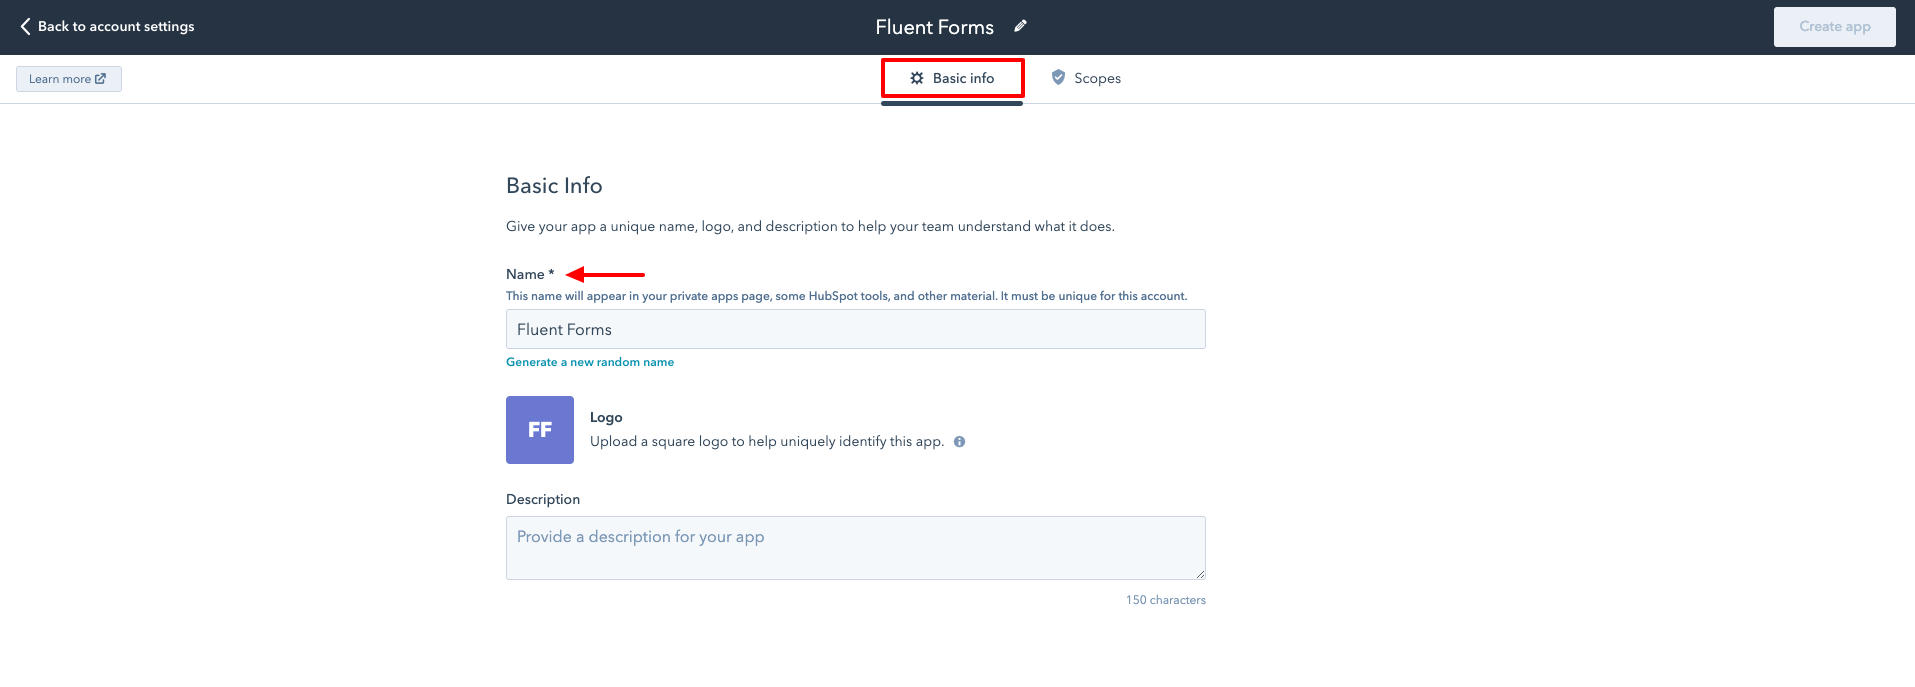Image resolution: width=1915 pixels, height=687 pixels.
Task: Click into the Description text area
Action: pos(855,547)
